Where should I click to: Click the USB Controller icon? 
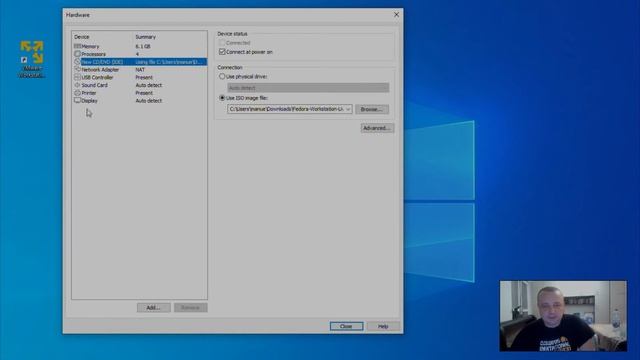[x=78, y=77]
